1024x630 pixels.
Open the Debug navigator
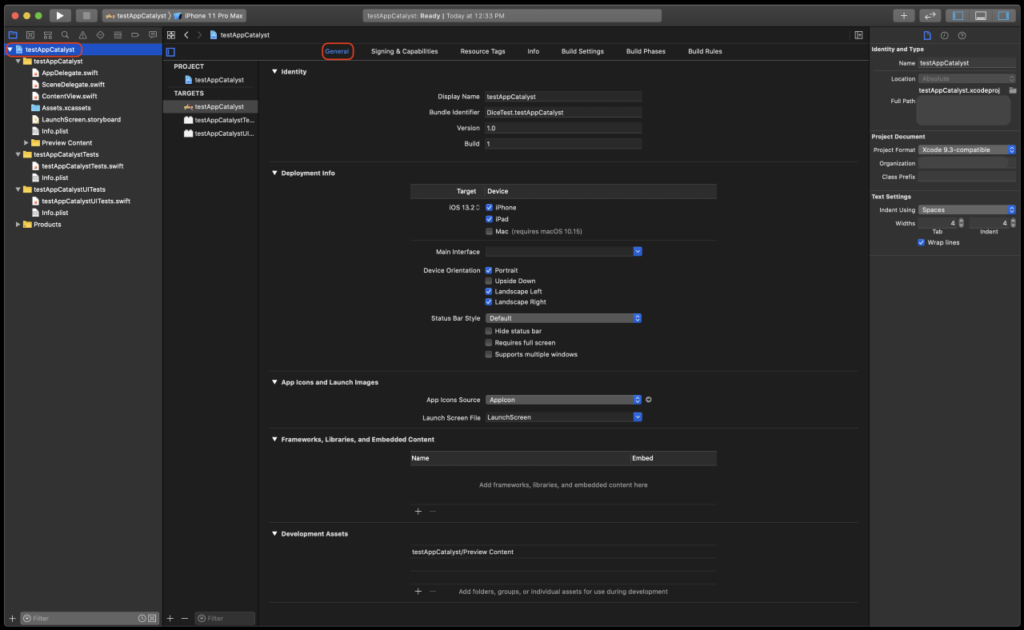tap(118, 35)
